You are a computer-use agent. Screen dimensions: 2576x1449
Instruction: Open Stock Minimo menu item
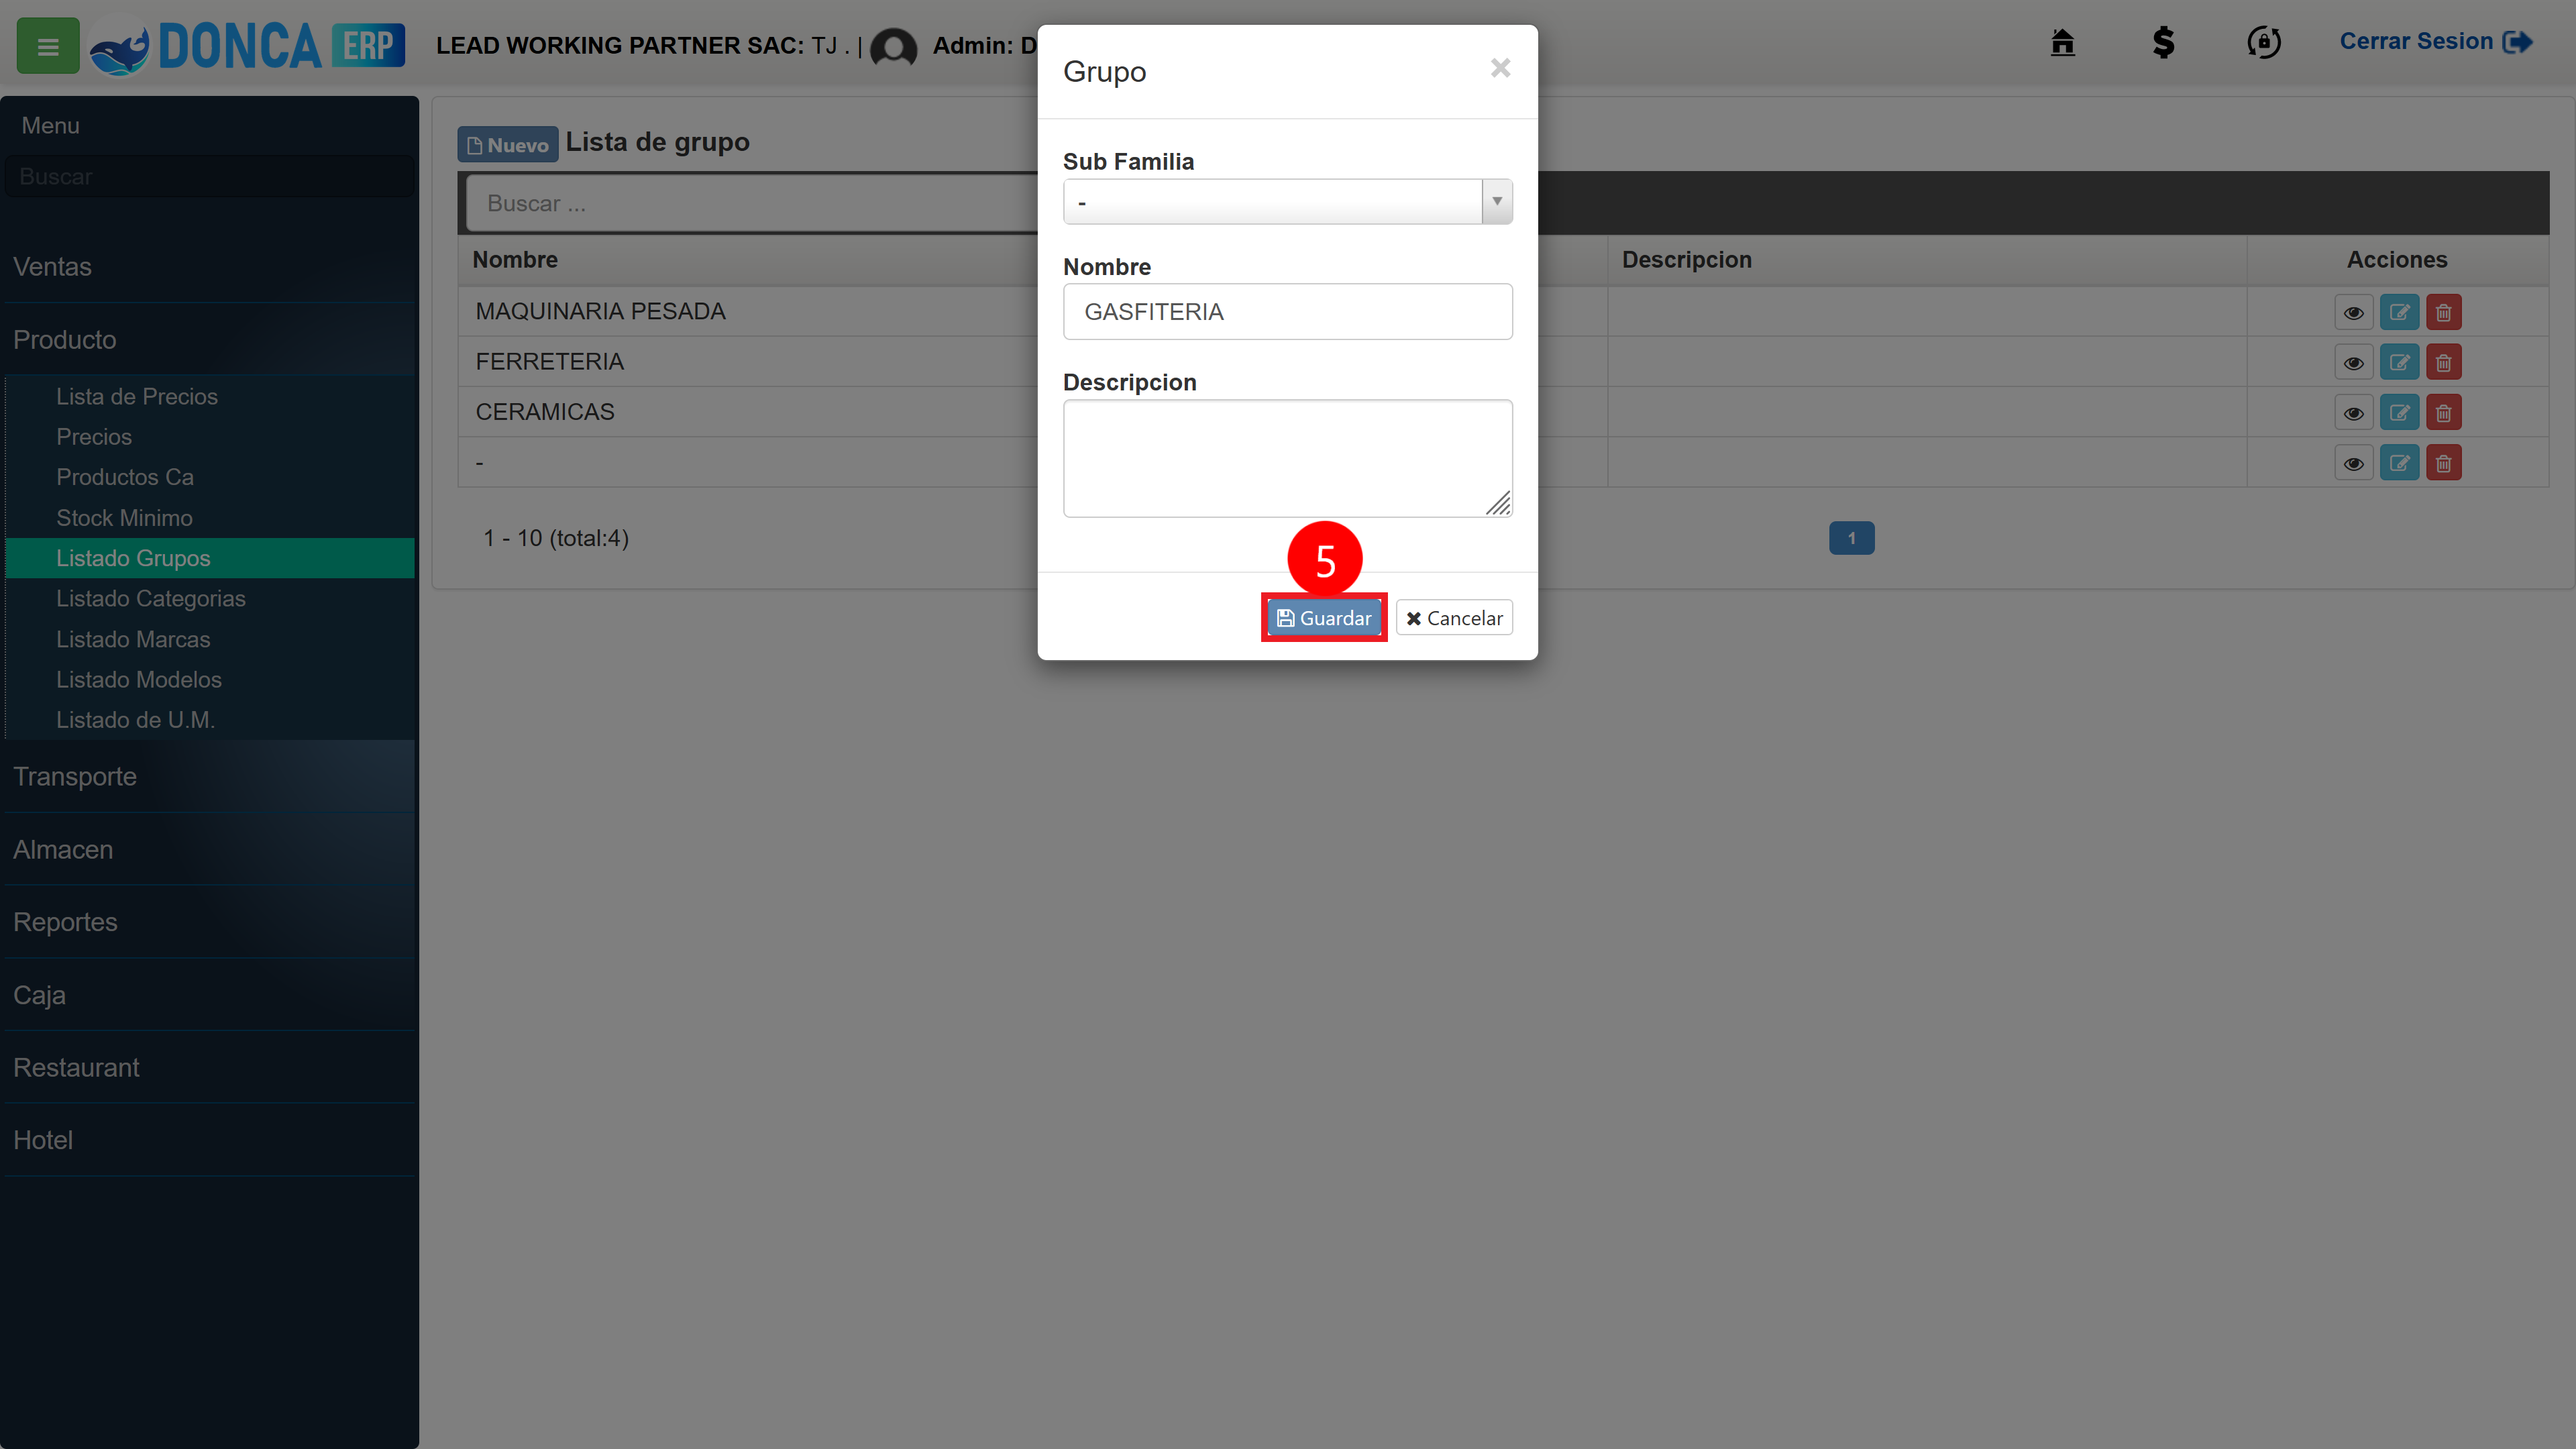(x=209, y=518)
